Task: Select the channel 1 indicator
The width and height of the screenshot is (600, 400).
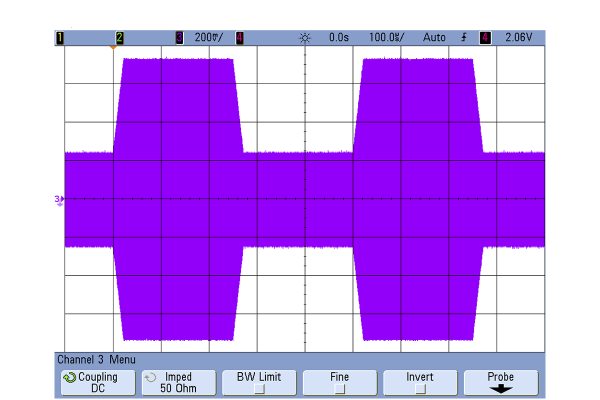Action: coord(59,37)
